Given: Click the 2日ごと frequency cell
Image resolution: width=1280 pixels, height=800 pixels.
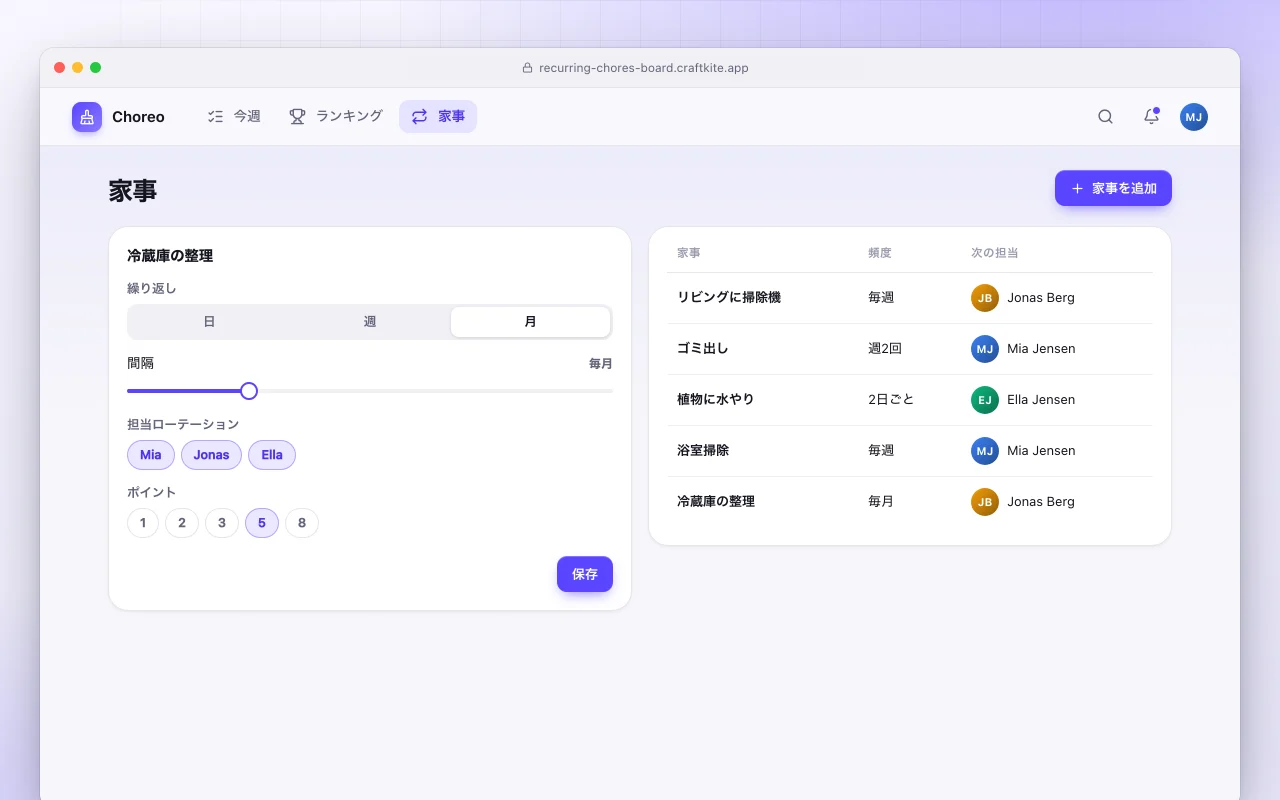Looking at the screenshot, I should pyautogui.click(x=891, y=400).
